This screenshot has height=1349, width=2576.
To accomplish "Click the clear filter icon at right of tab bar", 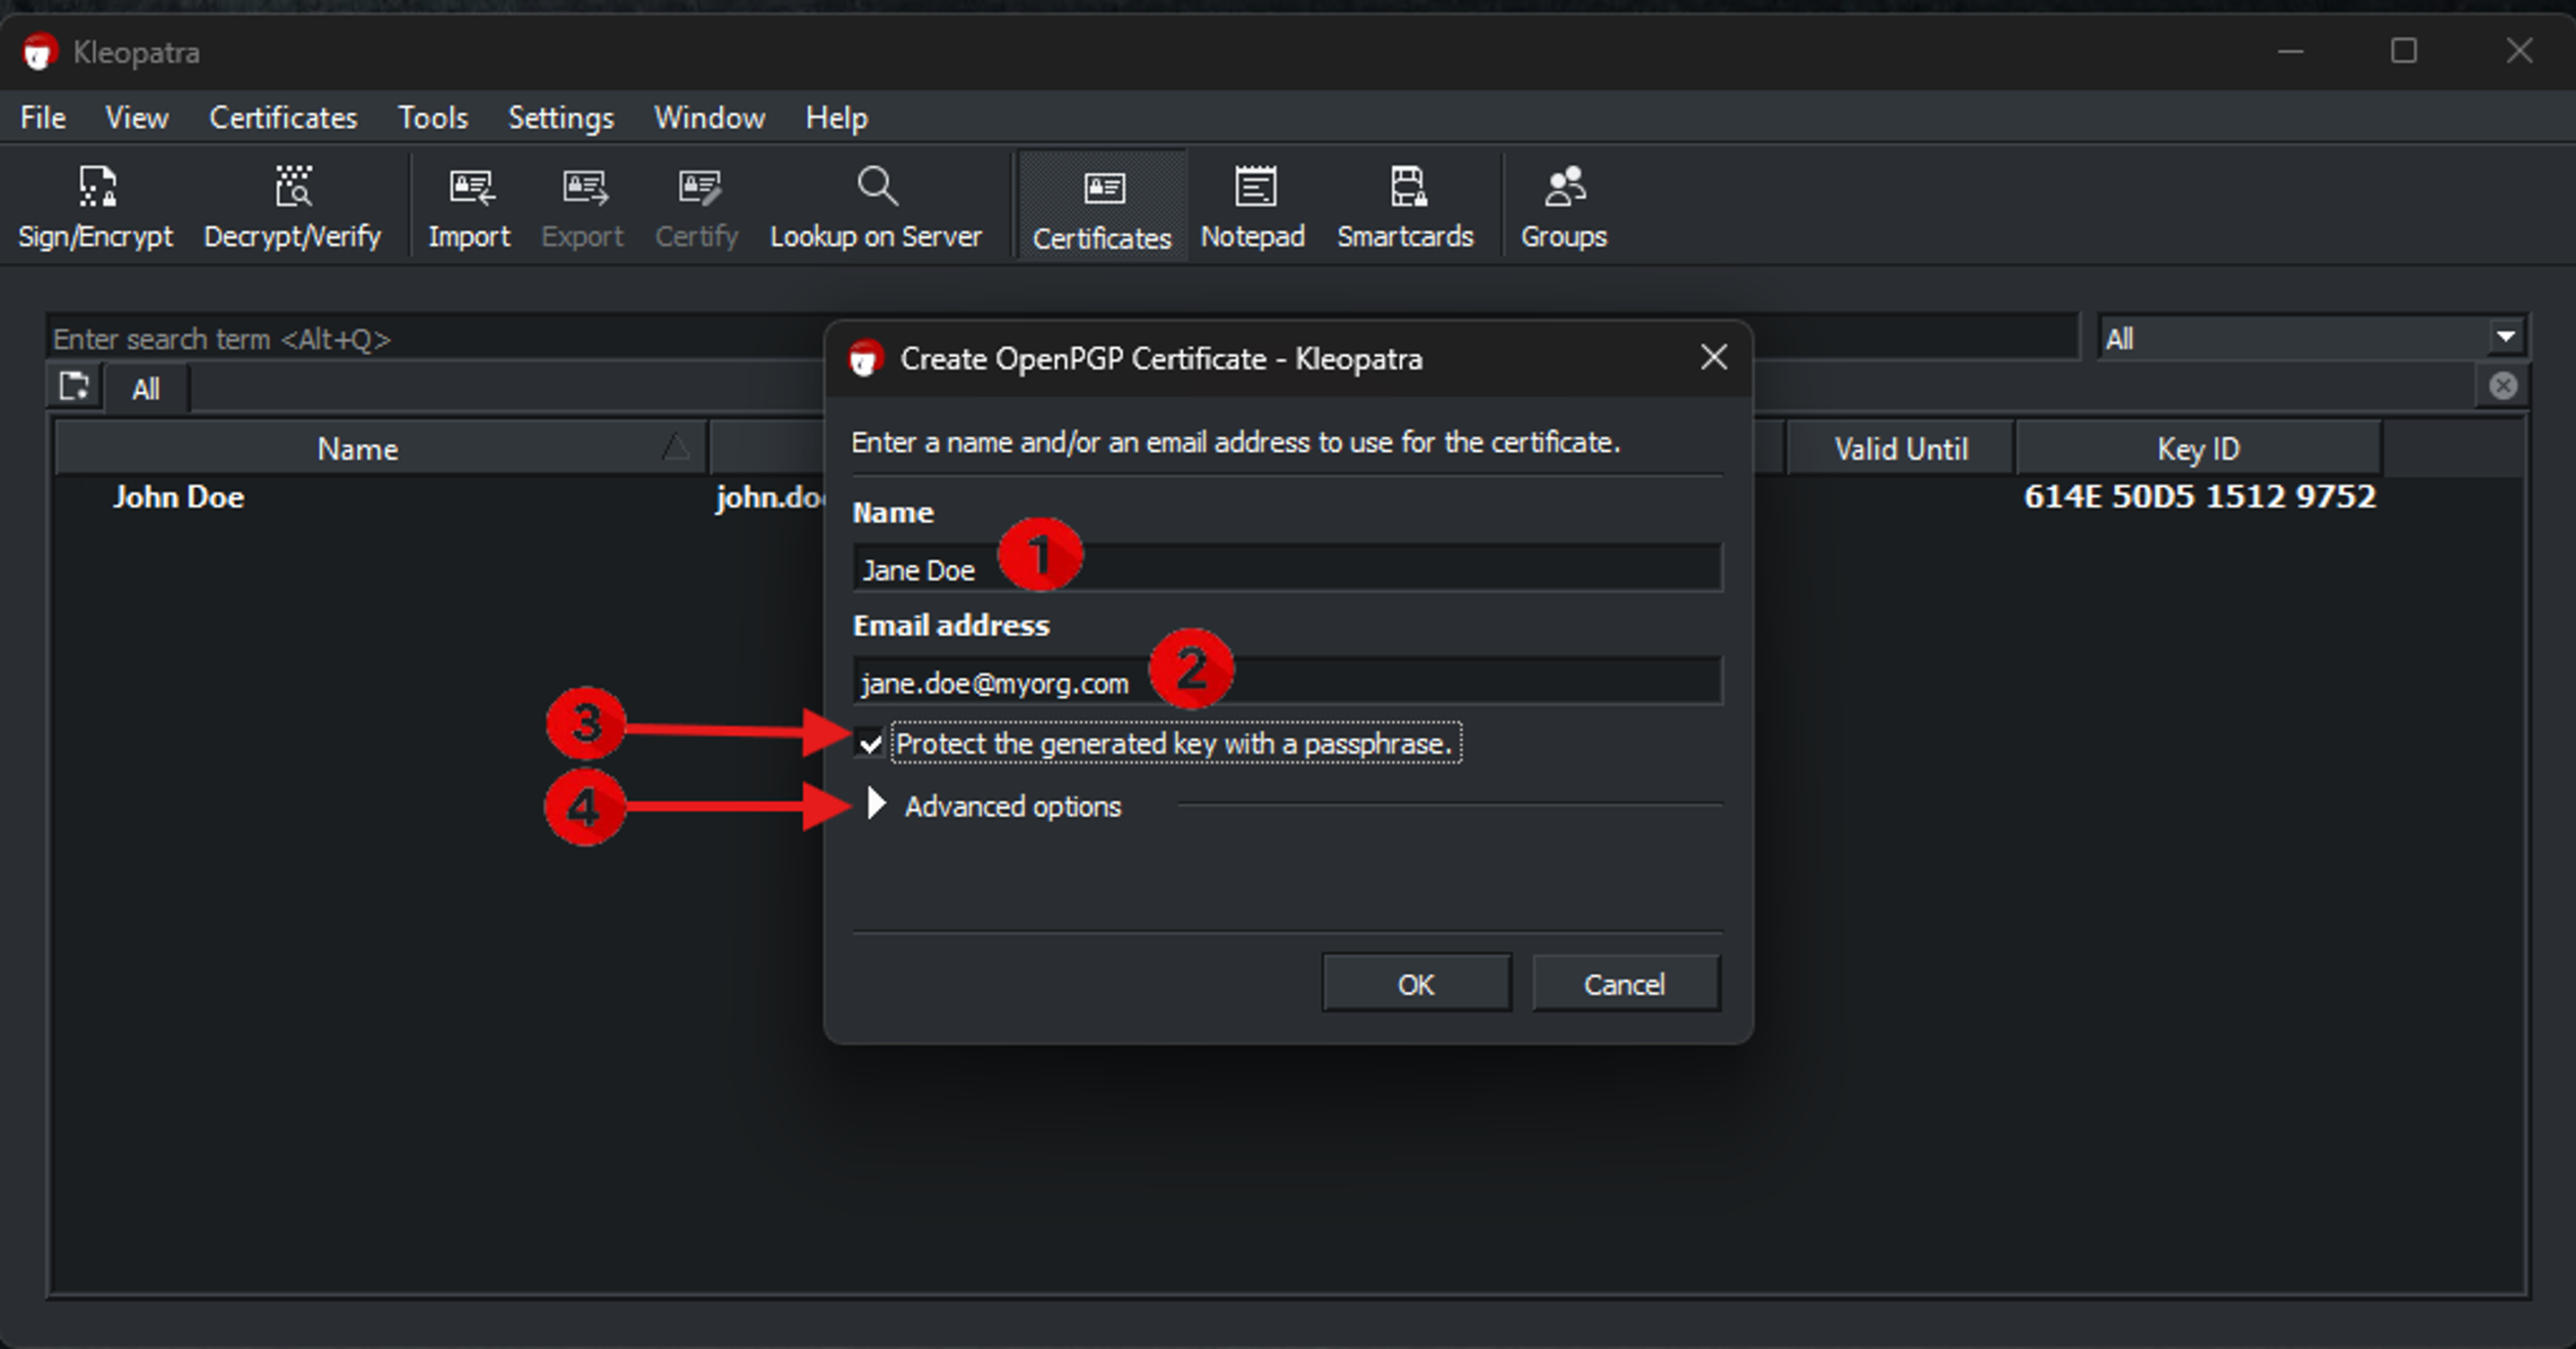I will (x=2503, y=386).
